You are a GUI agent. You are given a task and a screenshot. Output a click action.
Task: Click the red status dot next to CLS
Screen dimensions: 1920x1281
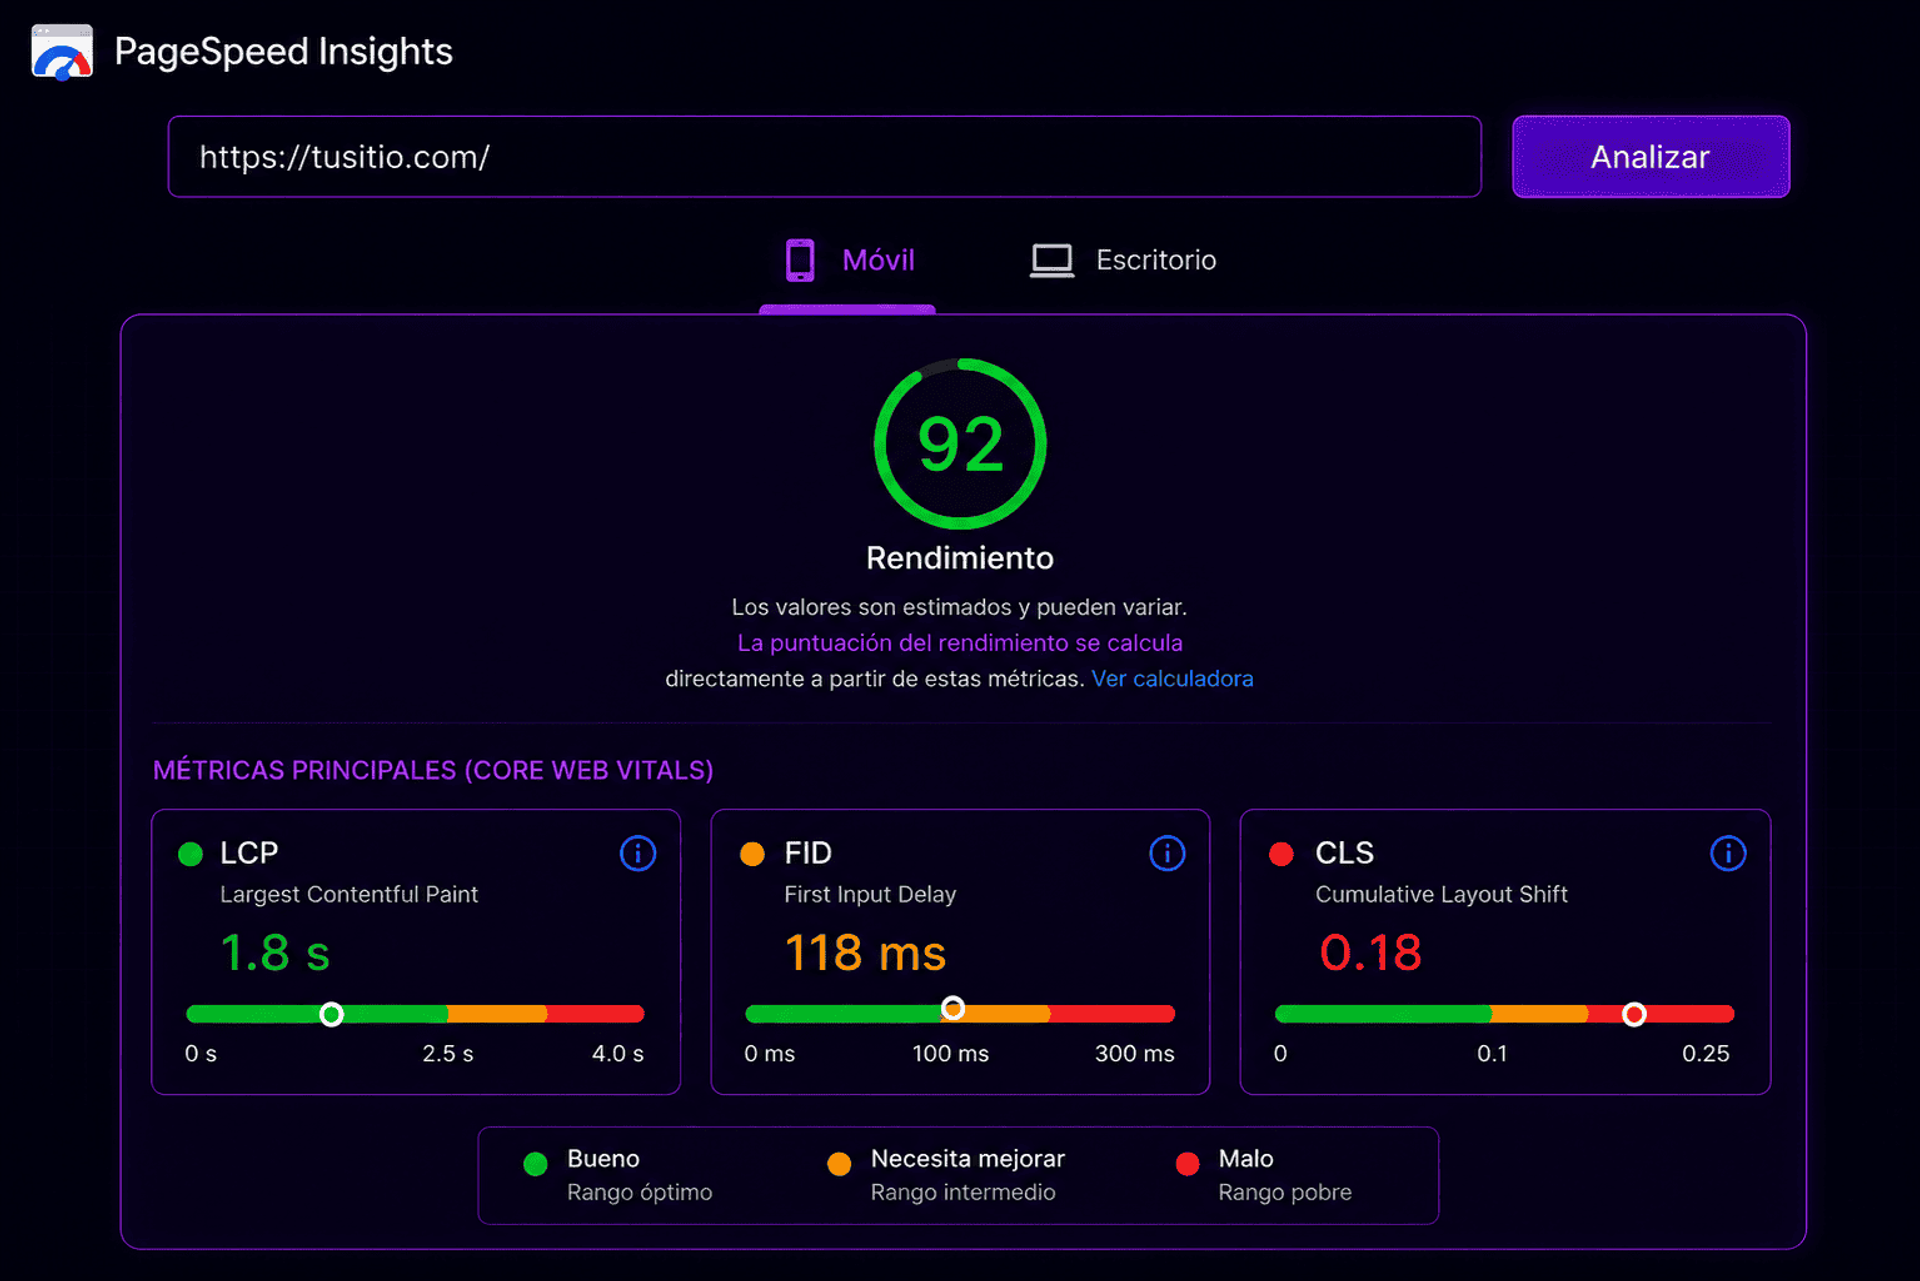1281,854
